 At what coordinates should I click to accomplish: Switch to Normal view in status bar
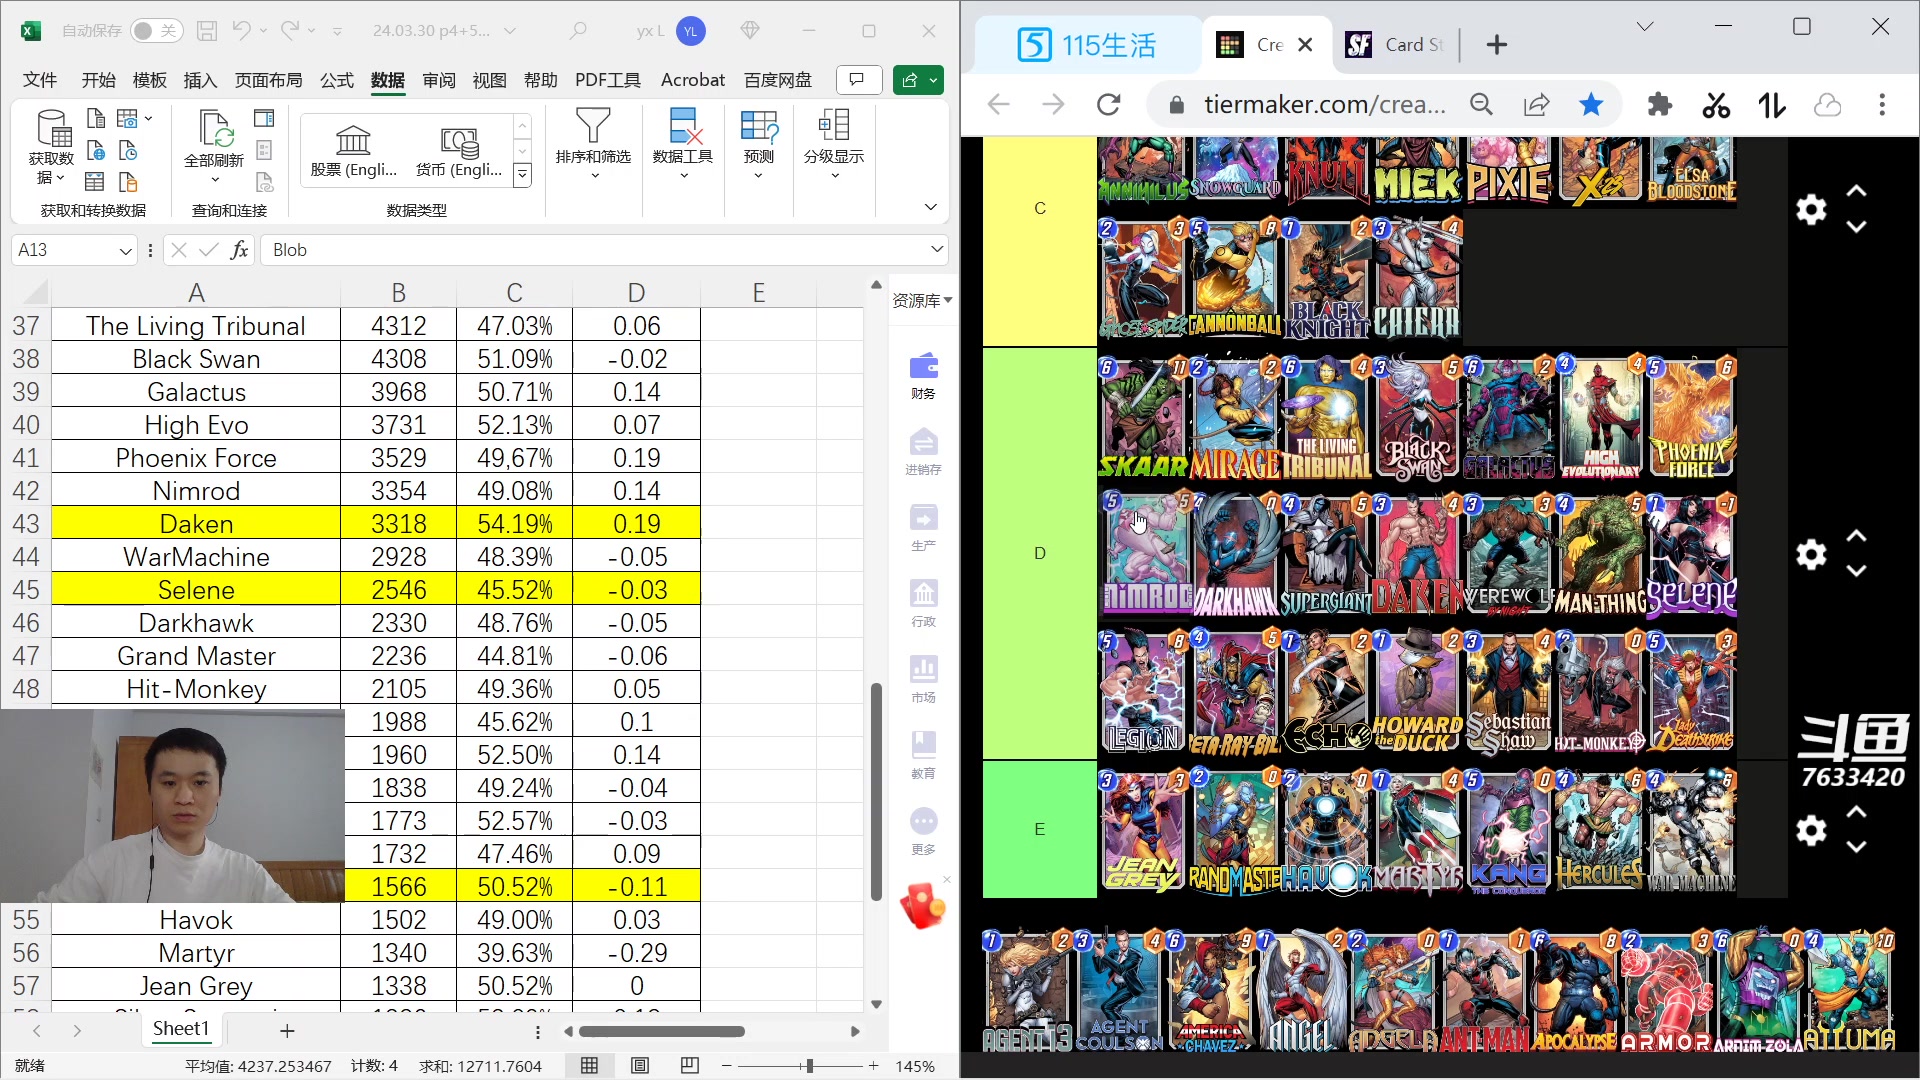[x=590, y=1066]
